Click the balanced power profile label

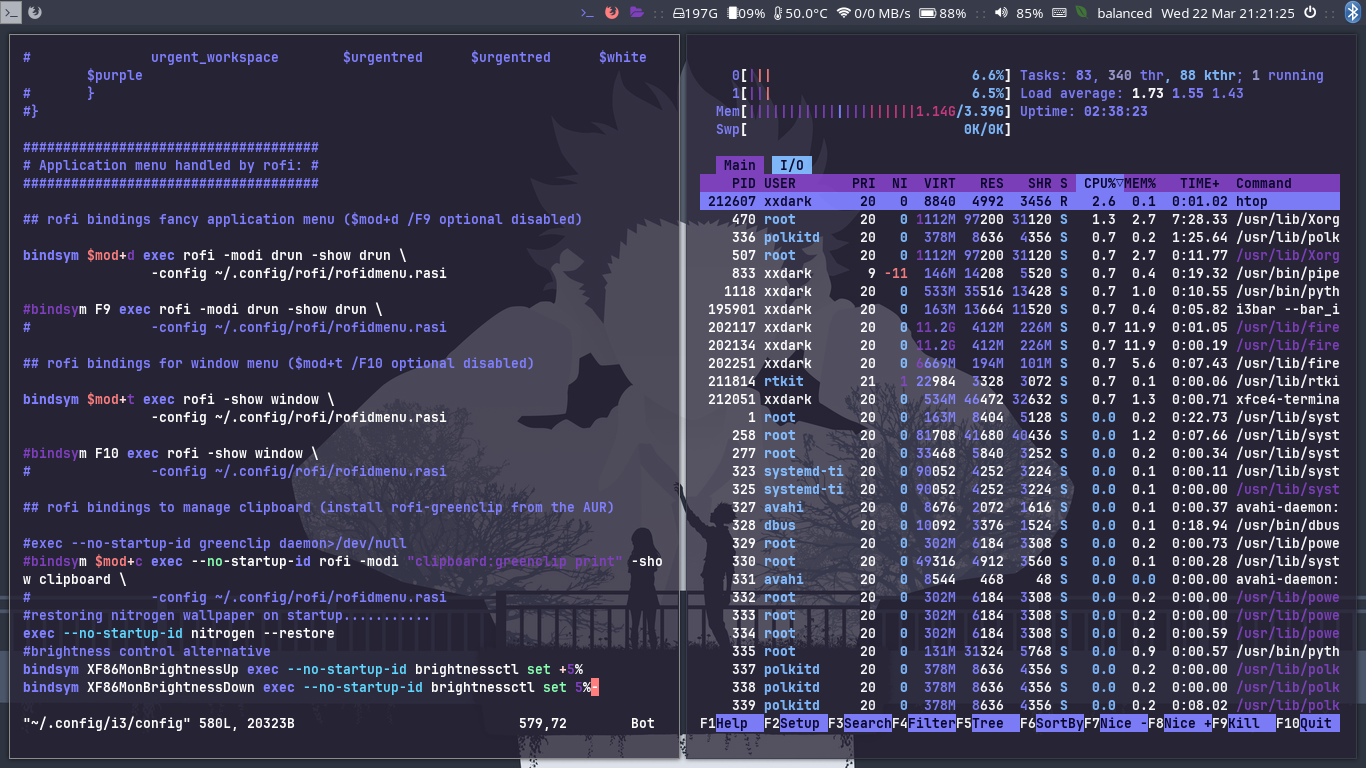[1125, 13]
